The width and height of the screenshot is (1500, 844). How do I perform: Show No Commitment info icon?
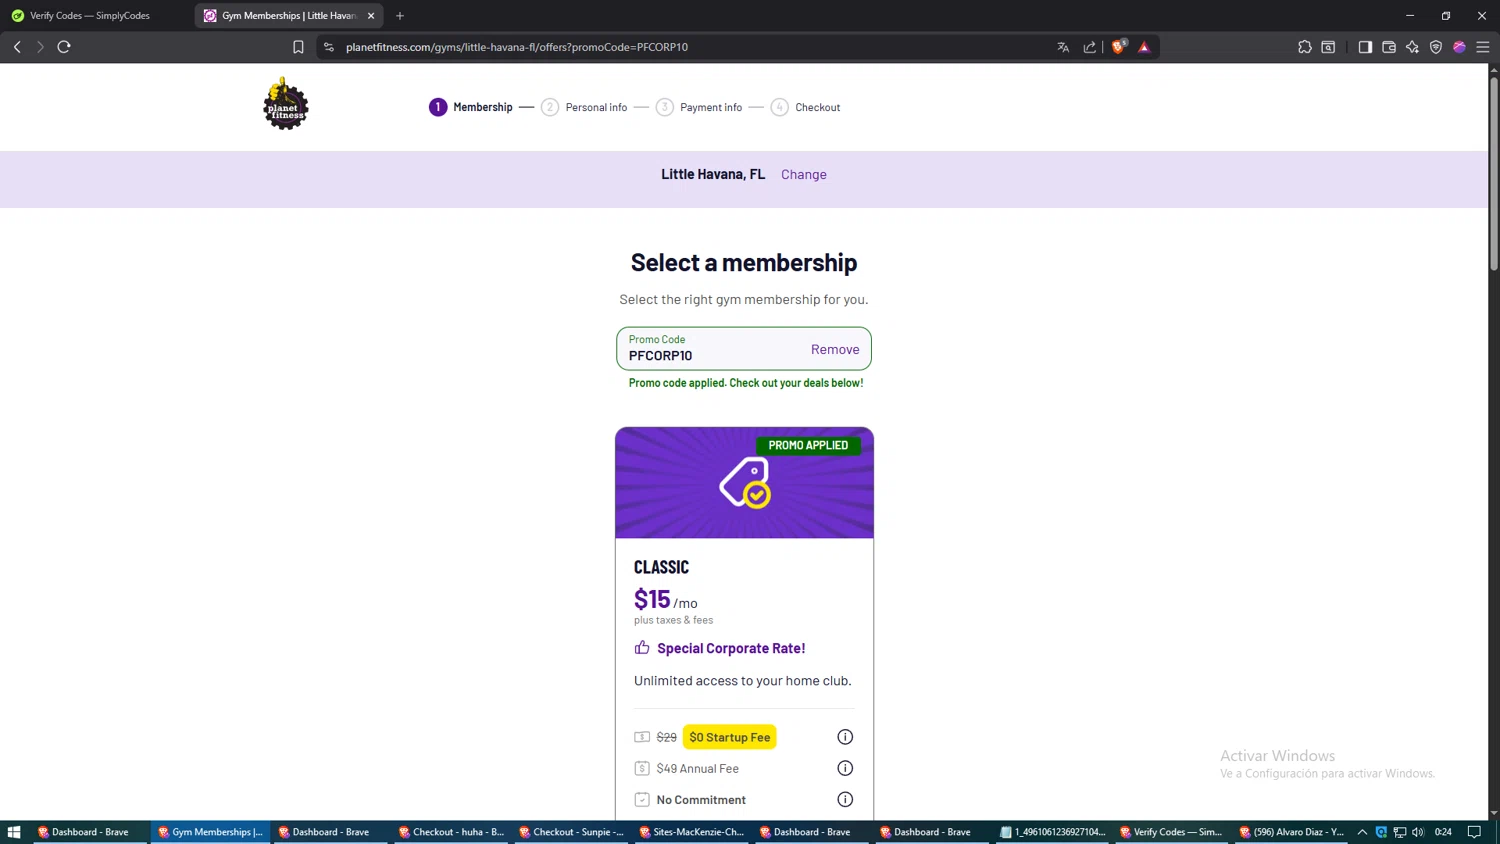coord(845,799)
